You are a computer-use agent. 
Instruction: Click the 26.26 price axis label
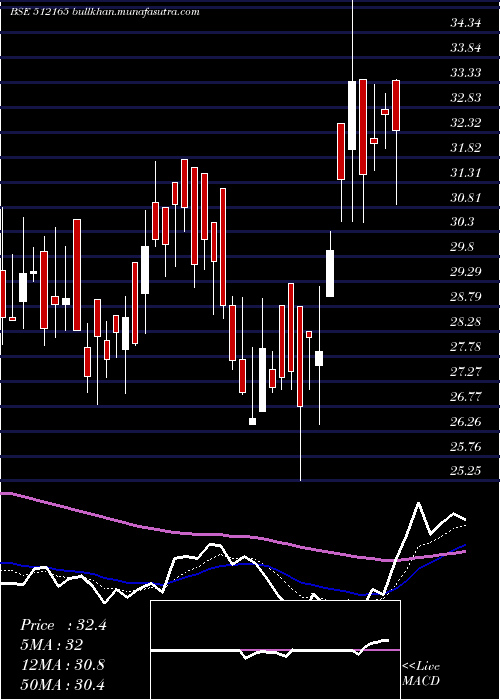466,422
